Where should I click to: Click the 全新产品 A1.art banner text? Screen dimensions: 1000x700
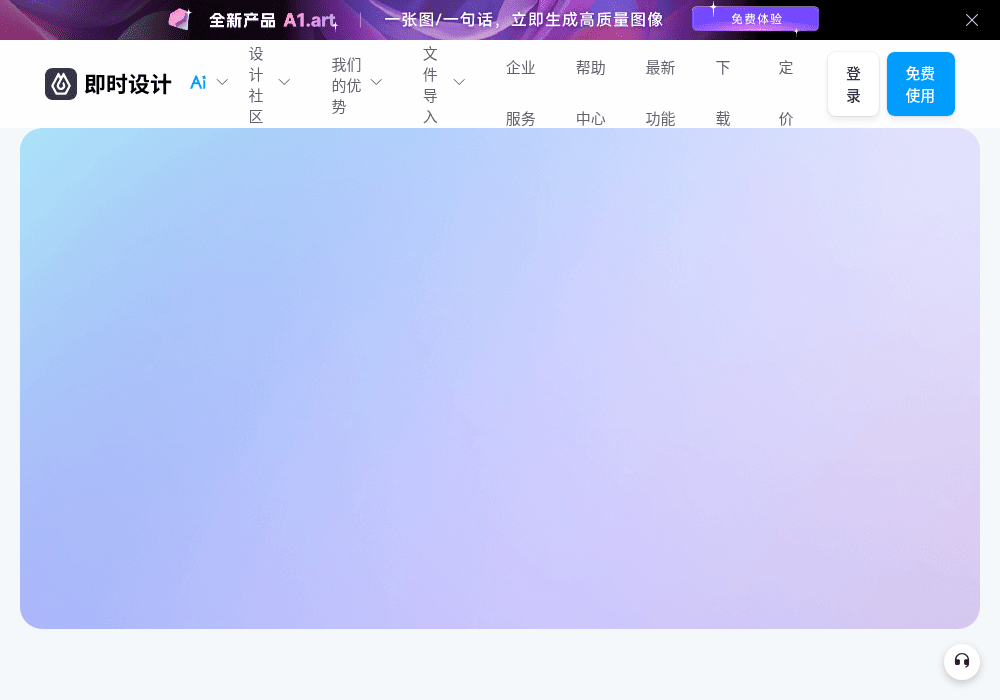[x=273, y=20]
